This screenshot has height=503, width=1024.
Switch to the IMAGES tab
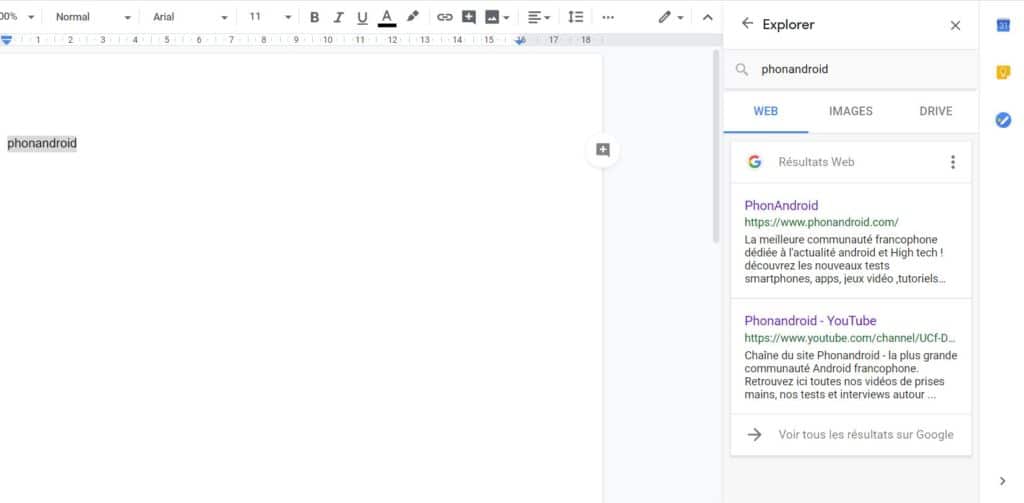850,112
